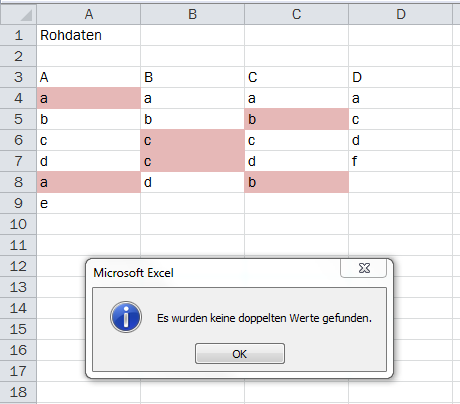Viewport: 460px width, 404px height.
Task: Select cell D7 containing f
Action: coord(401,161)
